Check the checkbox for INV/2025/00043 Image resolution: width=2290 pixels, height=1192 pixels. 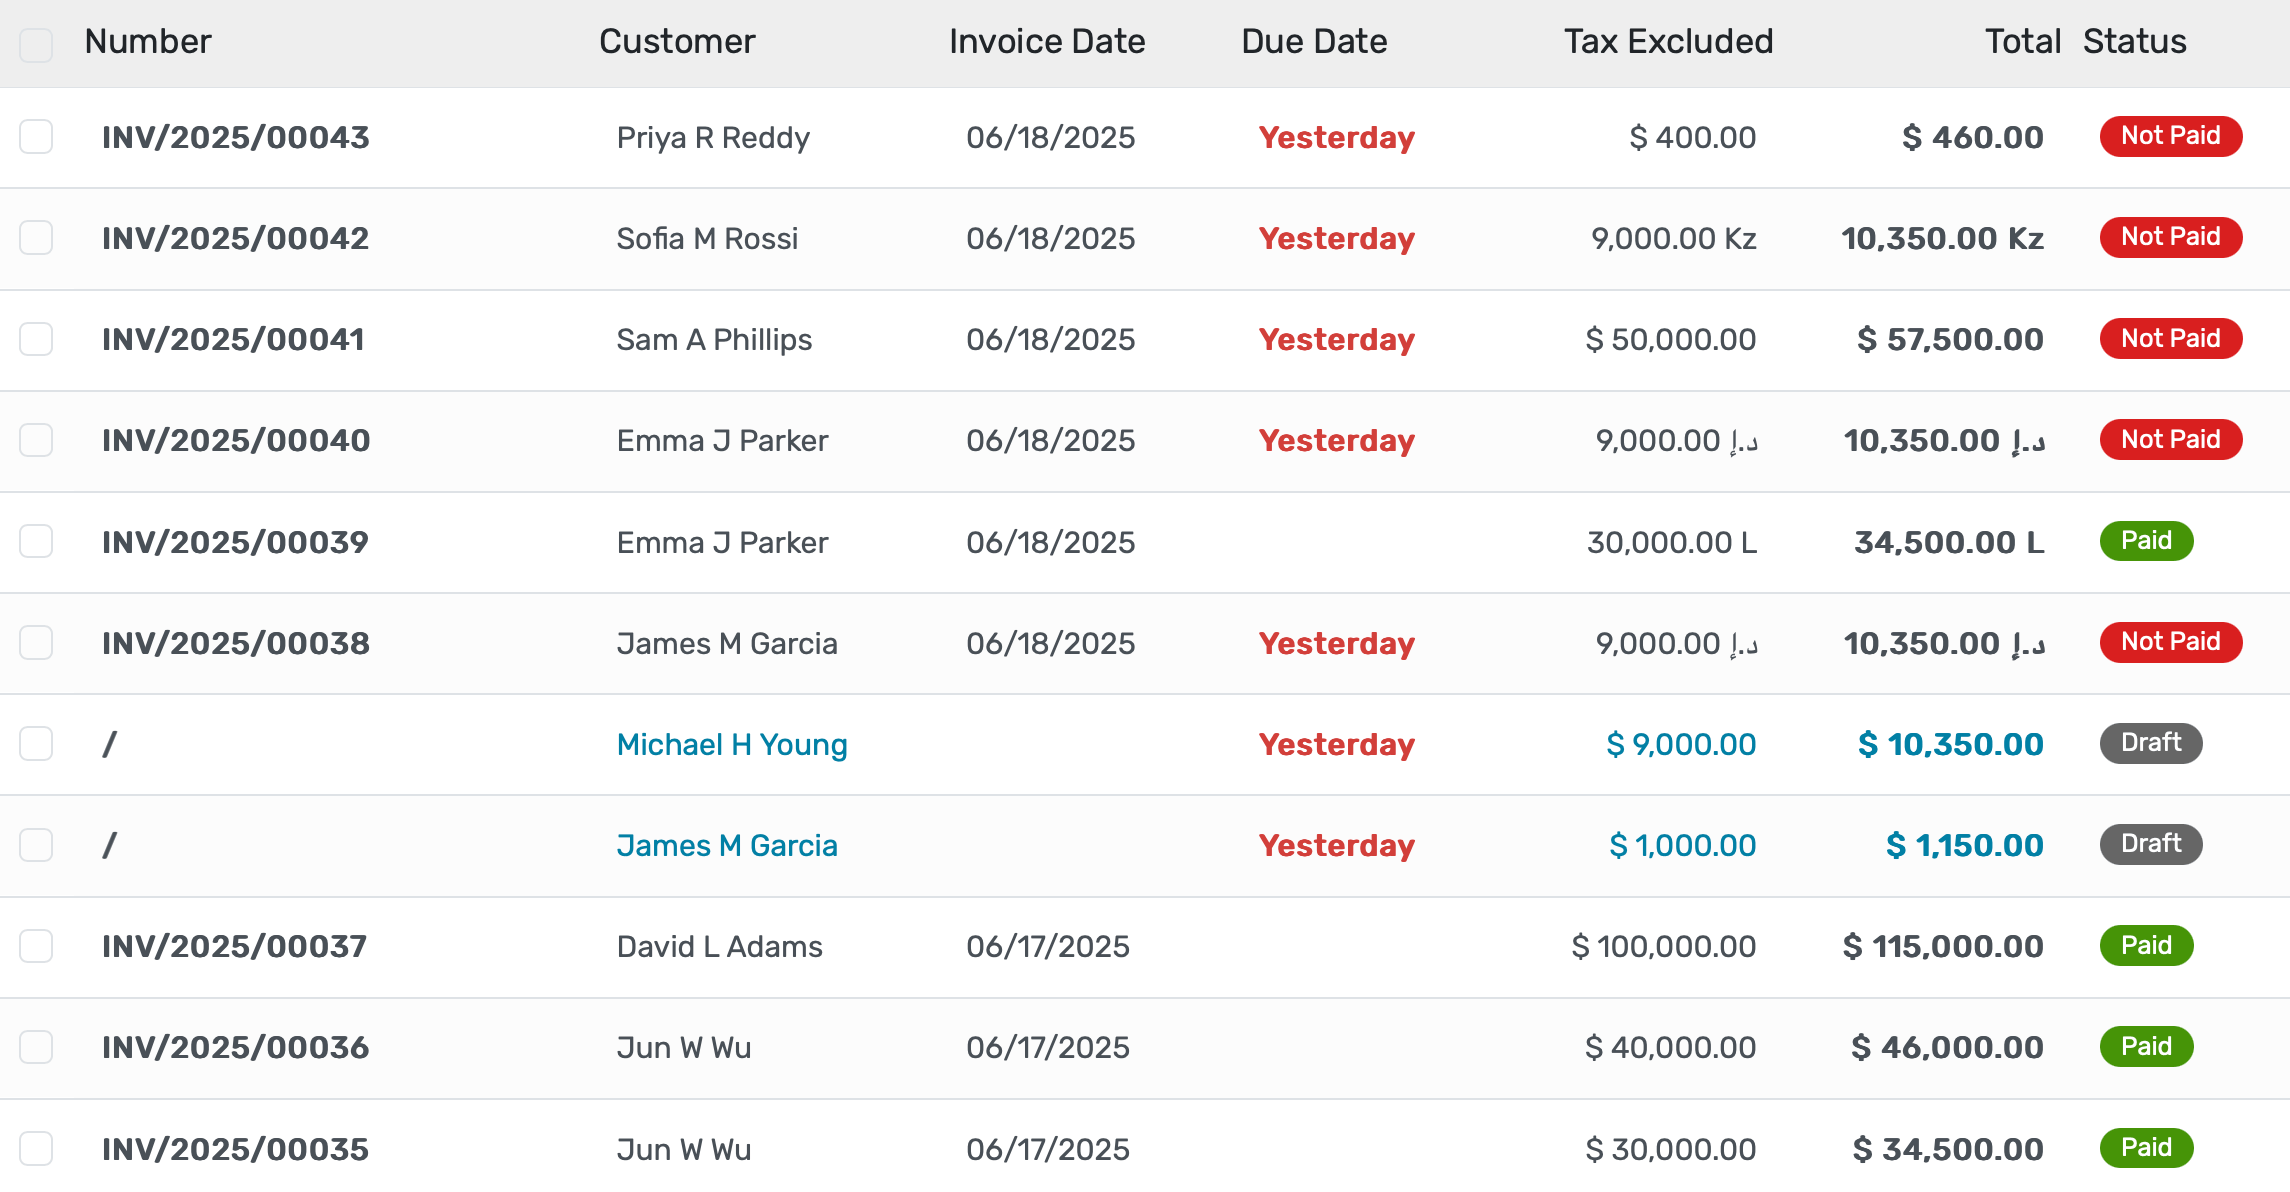[36, 137]
